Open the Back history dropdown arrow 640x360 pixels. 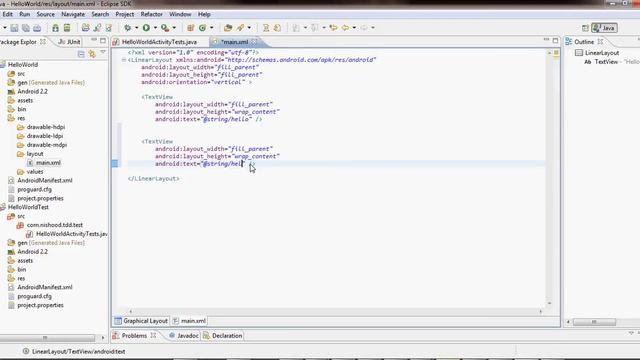coord(354,28)
